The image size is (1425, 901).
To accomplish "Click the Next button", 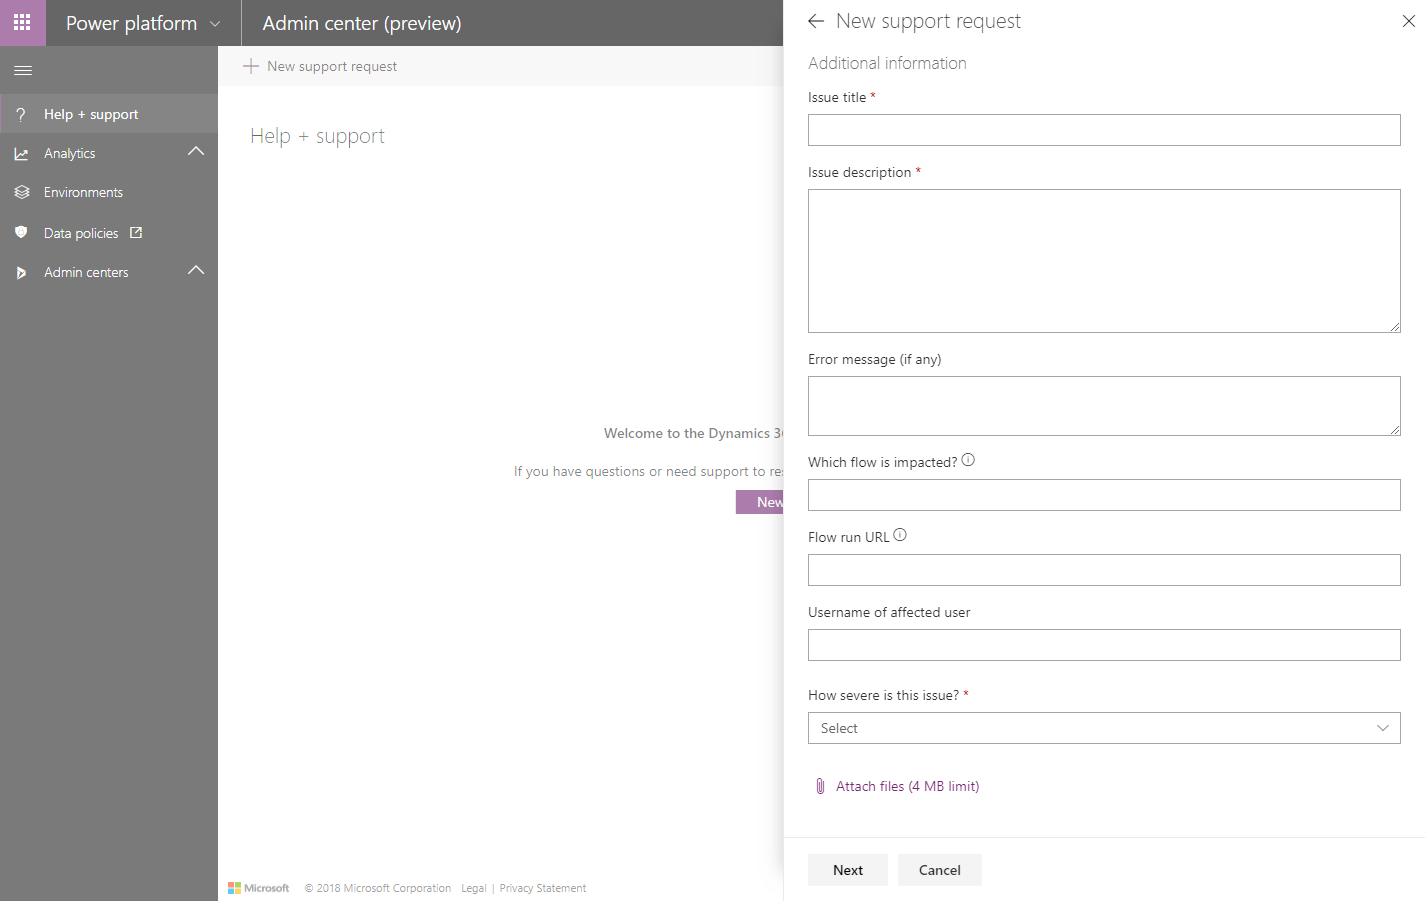I will tap(847, 870).
